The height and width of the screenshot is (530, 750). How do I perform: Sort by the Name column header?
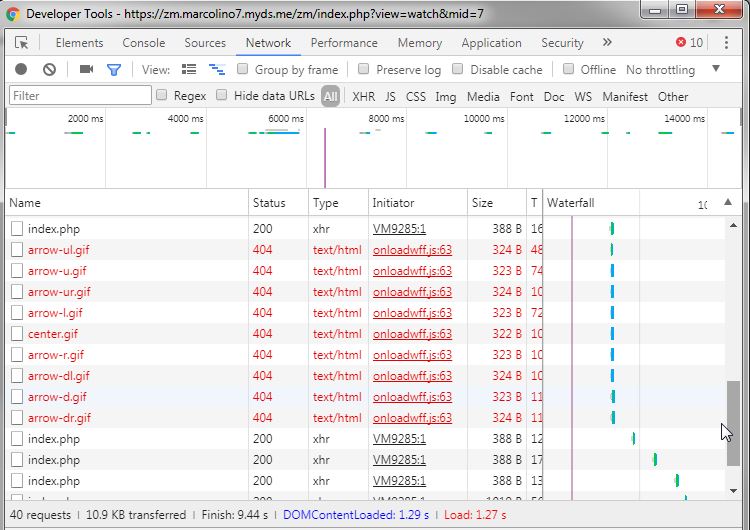127,203
